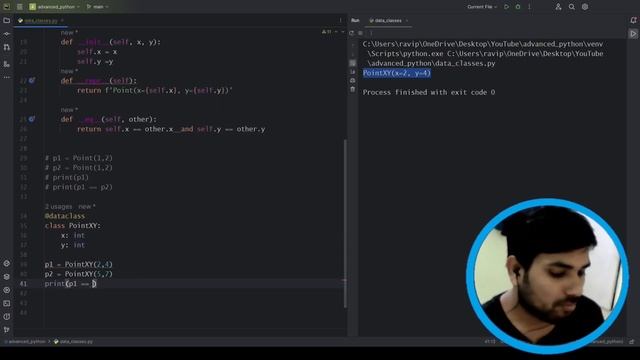Open the Project tool window folder icon

pos(7,20)
